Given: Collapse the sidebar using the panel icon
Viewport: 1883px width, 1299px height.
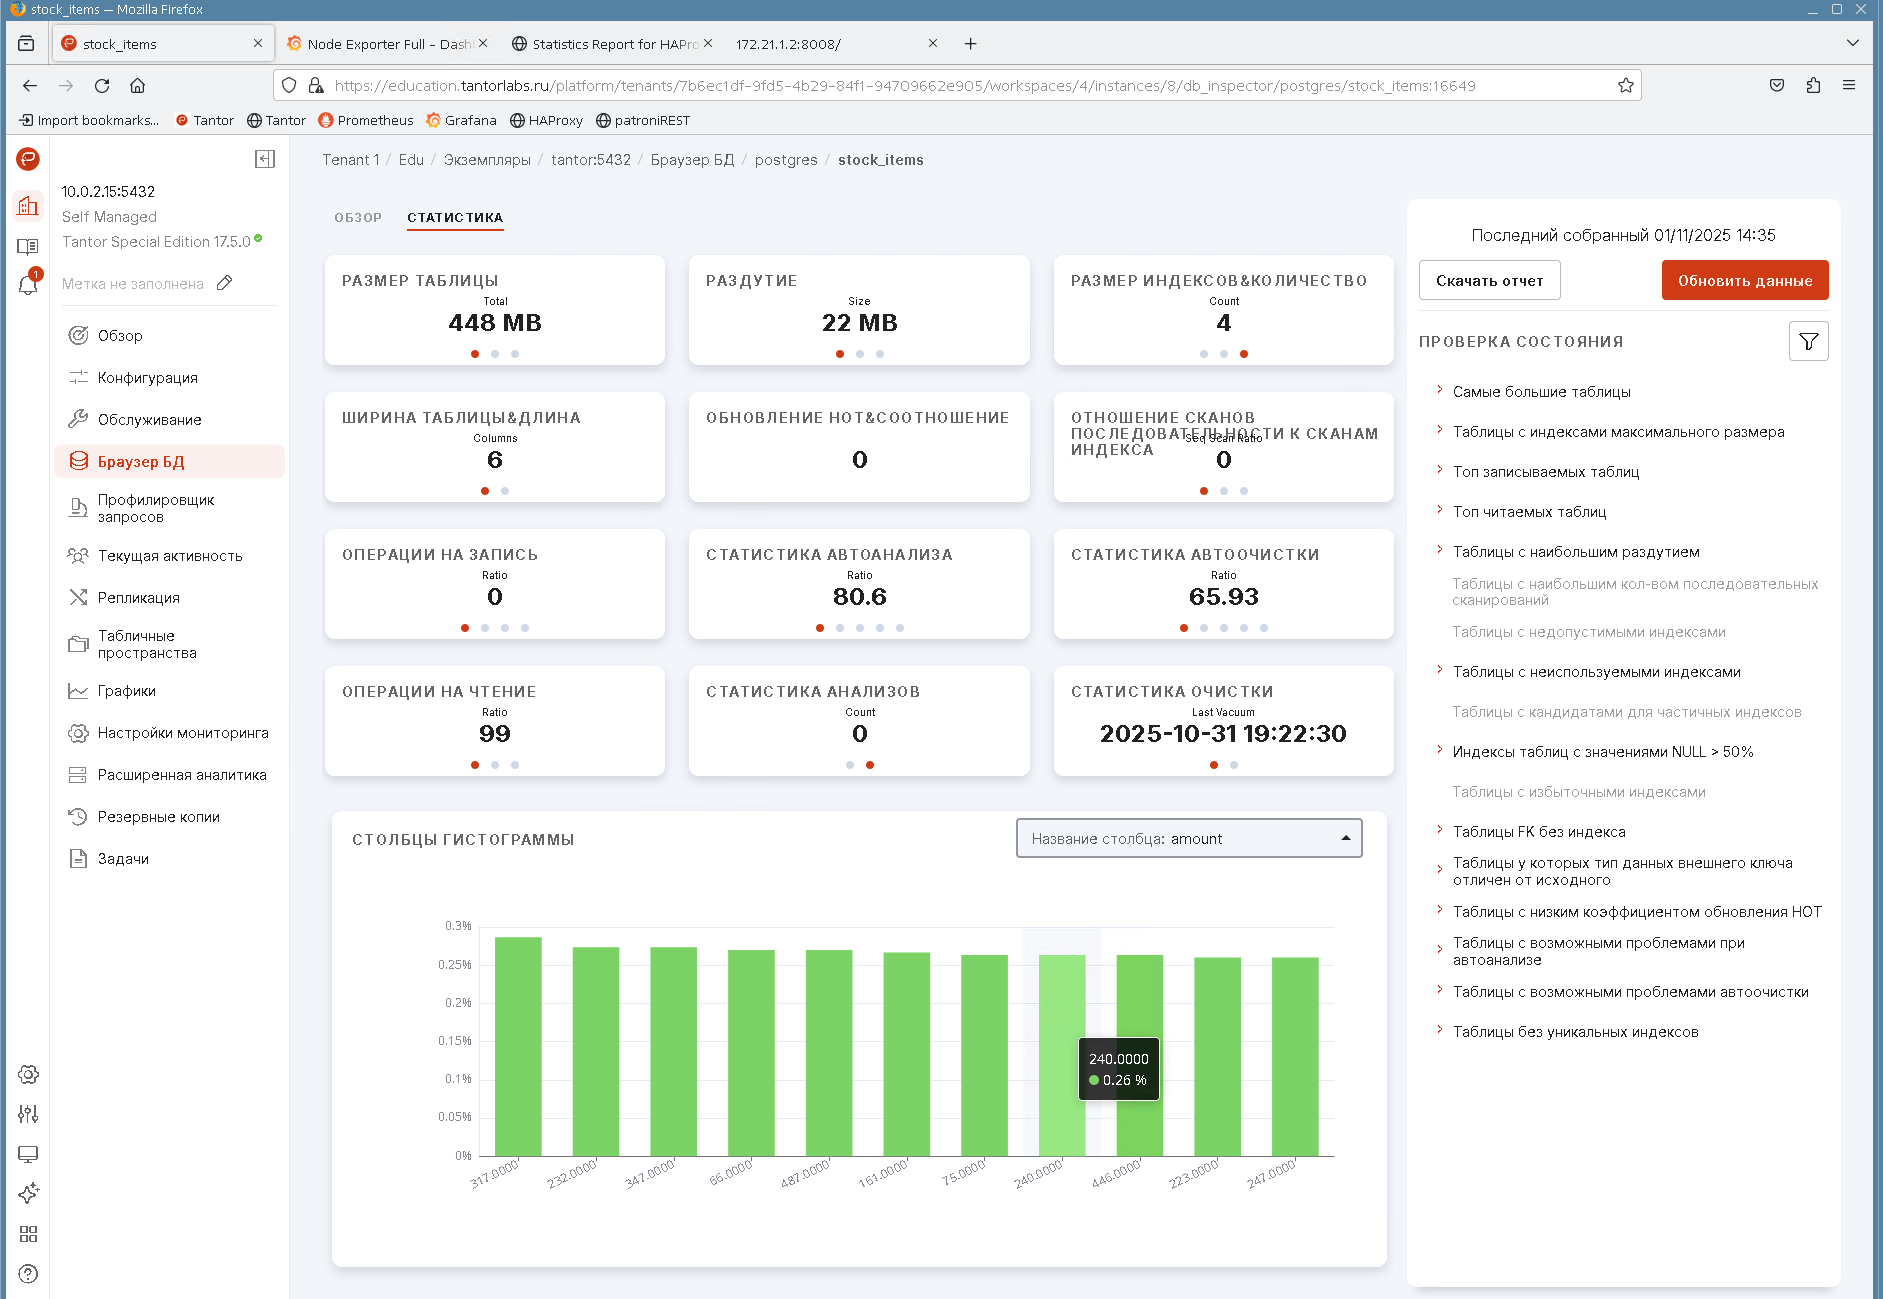Looking at the screenshot, I should 265,159.
